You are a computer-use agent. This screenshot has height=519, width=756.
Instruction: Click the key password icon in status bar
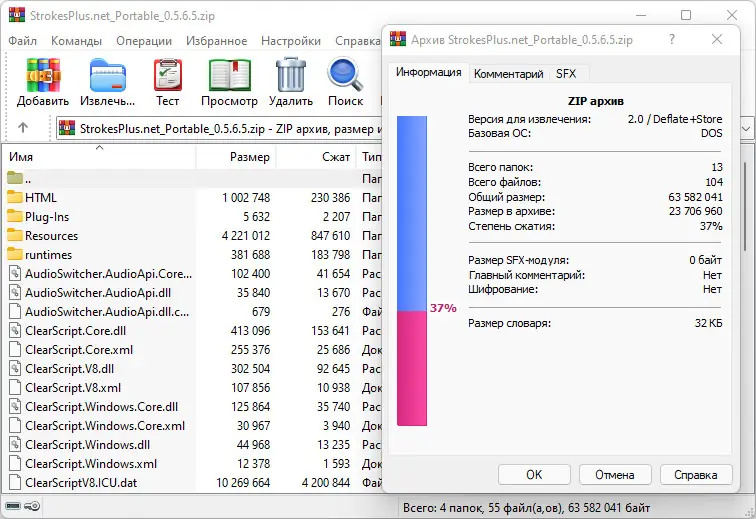32,506
